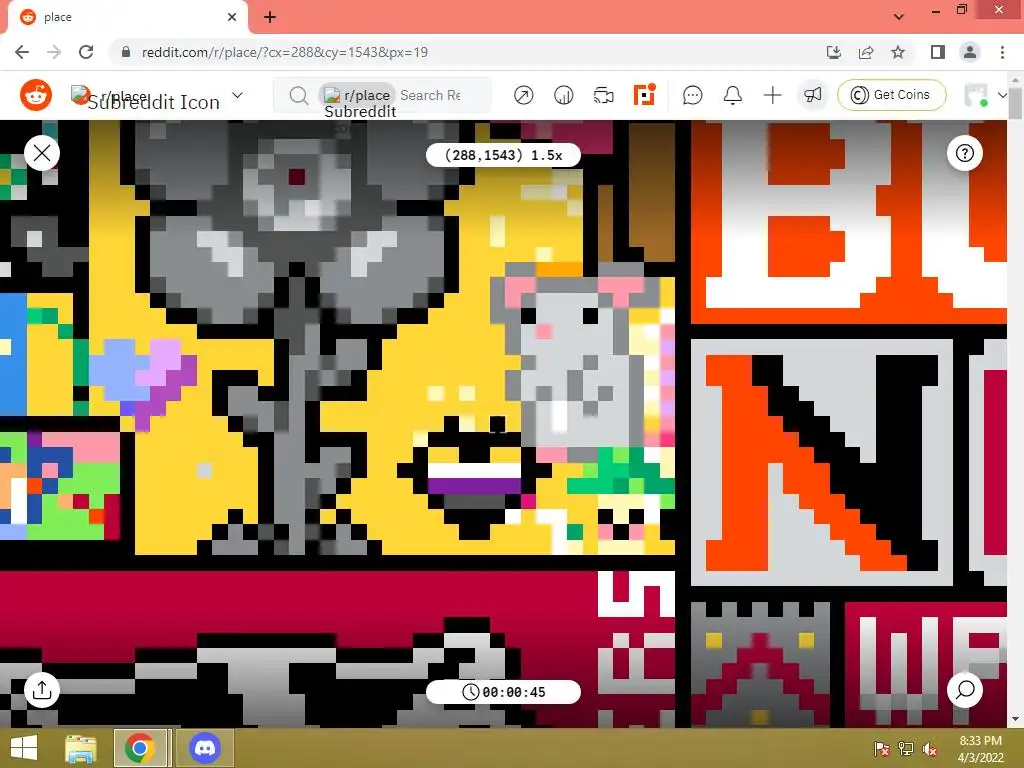Bookmark this tab with star icon
The image size is (1024, 768).
pyautogui.click(x=898, y=52)
